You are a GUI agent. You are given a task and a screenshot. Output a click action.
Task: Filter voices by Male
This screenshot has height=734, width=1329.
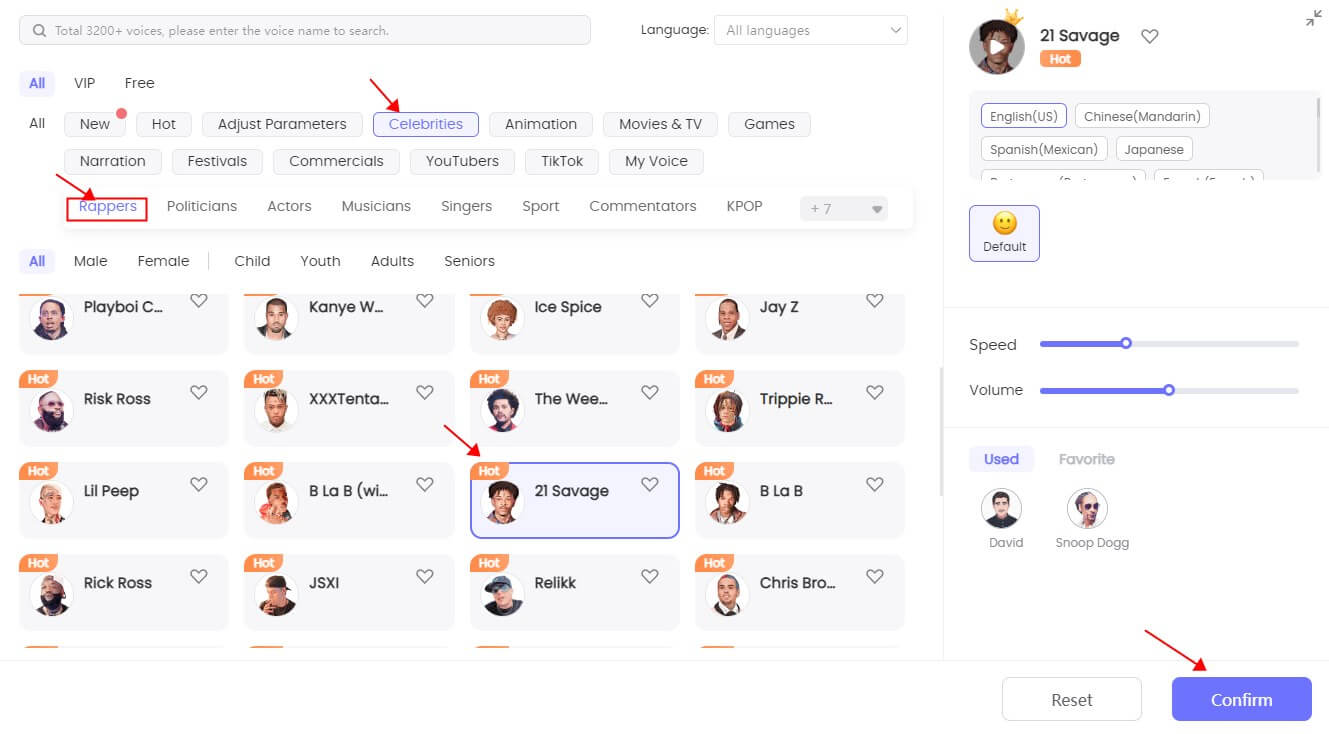click(90, 261)
